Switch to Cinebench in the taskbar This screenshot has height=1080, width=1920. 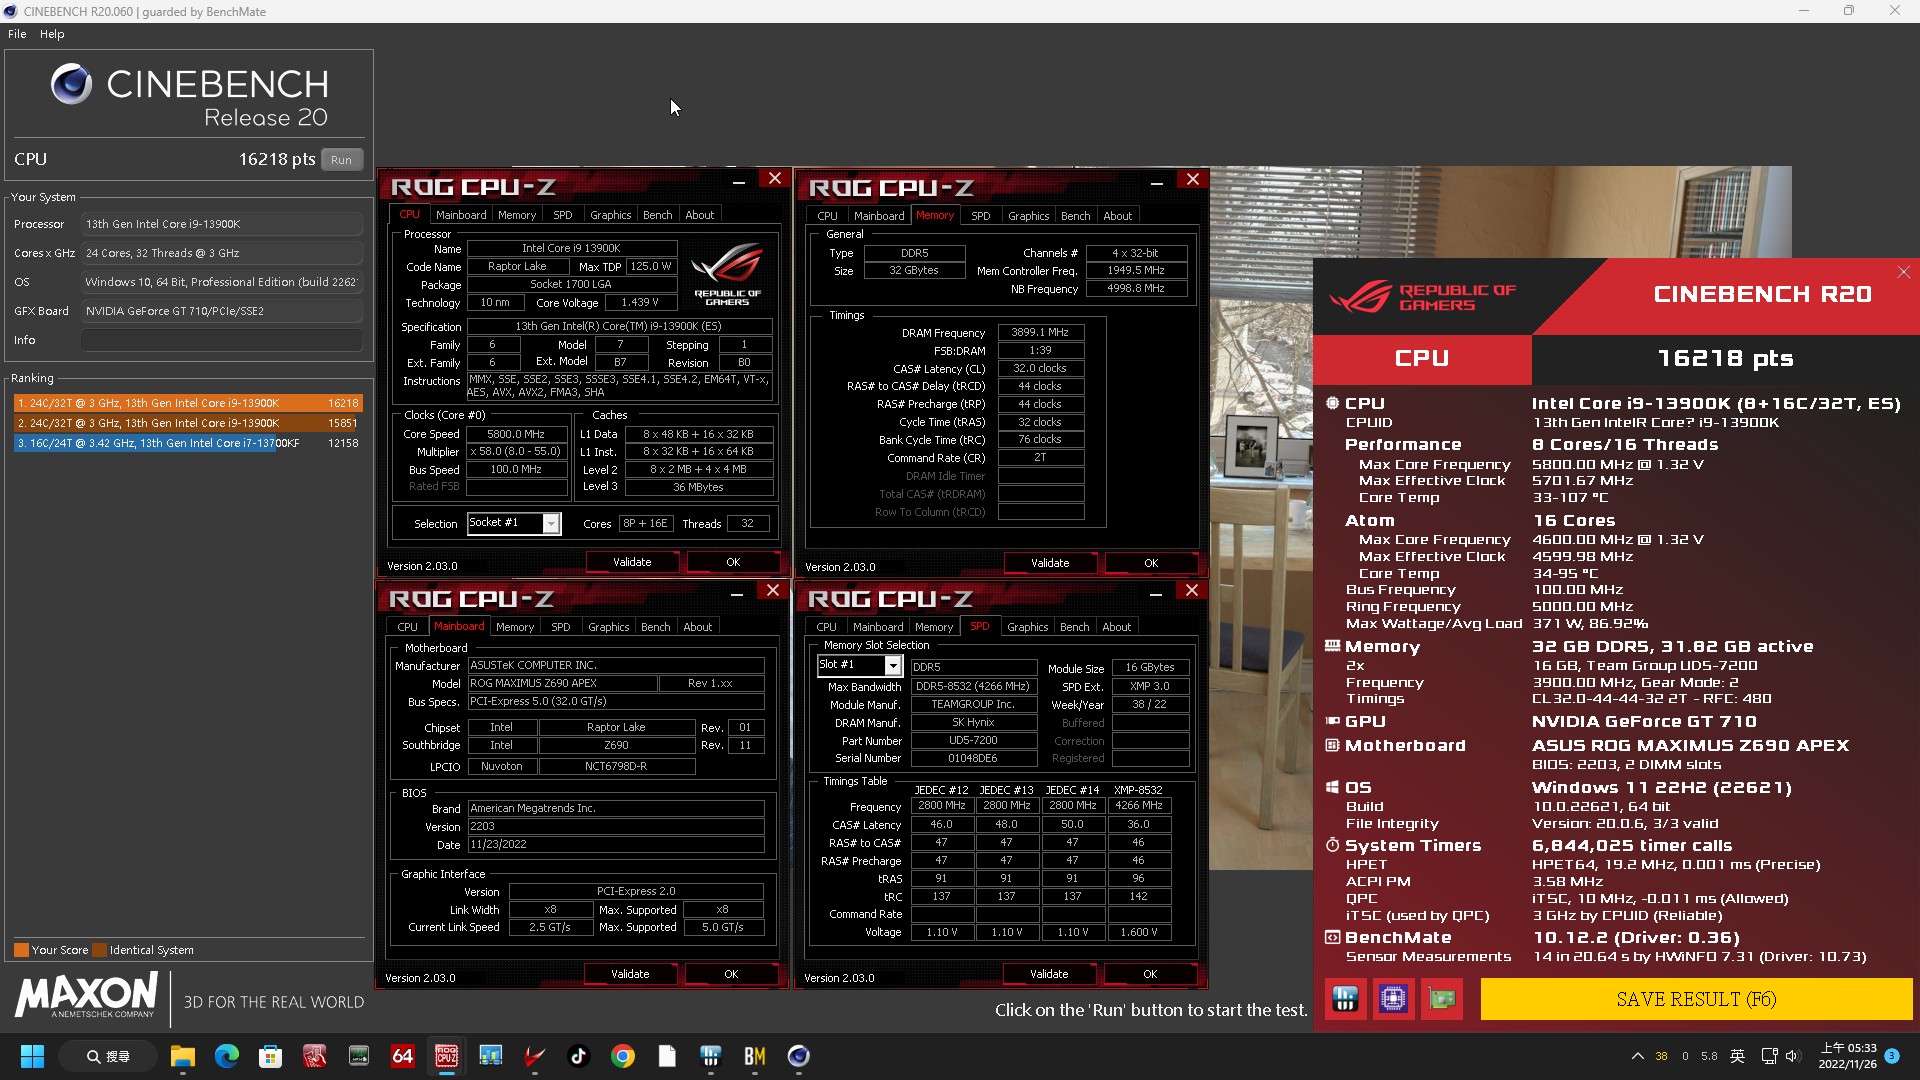pyautogui.click(x=798, y=1056)
